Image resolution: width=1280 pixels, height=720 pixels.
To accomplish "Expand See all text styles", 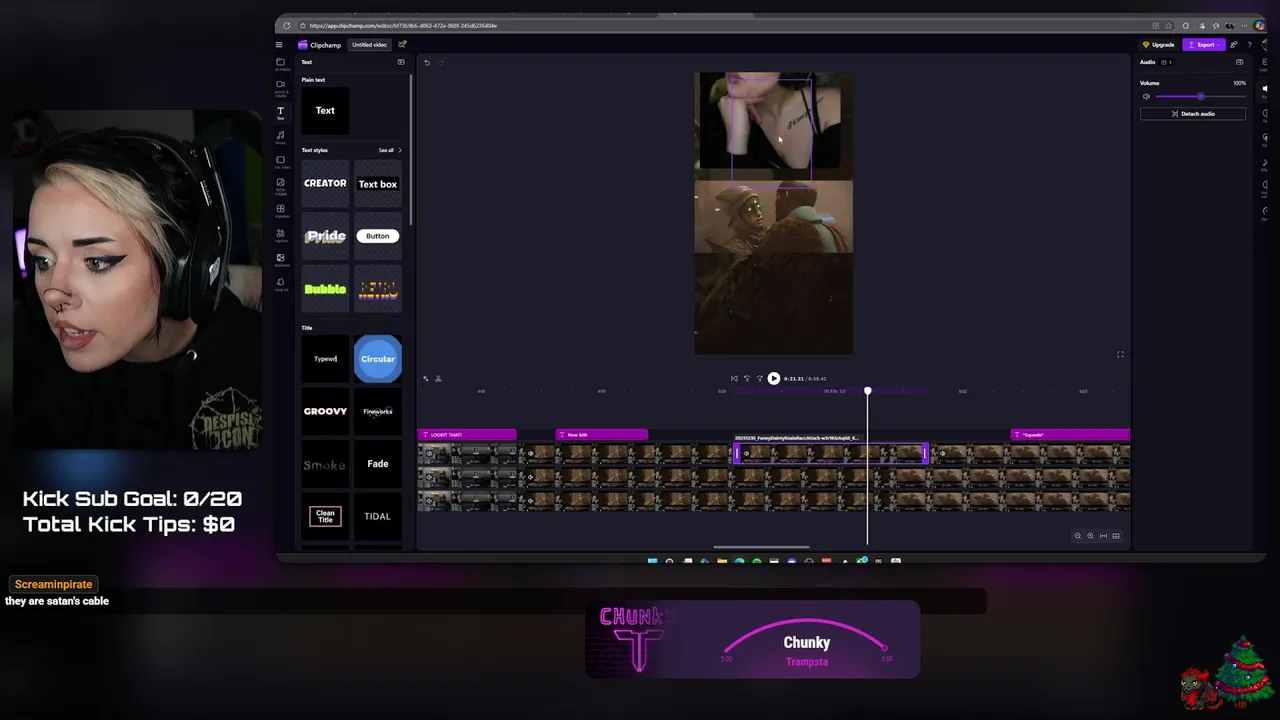I will pyautogui.click(x=389, y=150).
